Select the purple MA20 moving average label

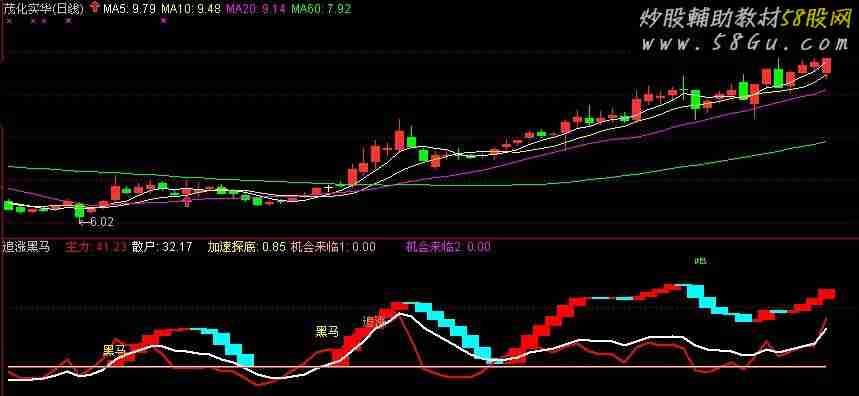tap(256, 8)
